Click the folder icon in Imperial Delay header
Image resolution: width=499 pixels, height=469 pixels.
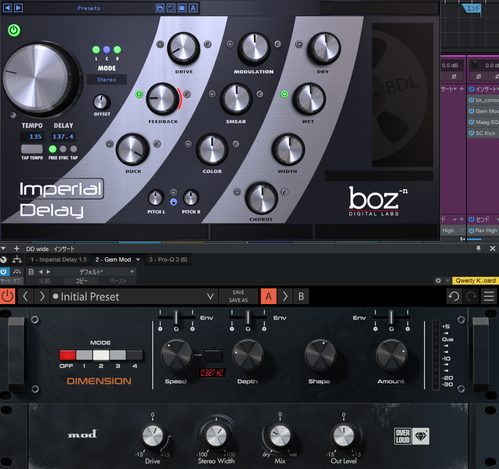182,8
